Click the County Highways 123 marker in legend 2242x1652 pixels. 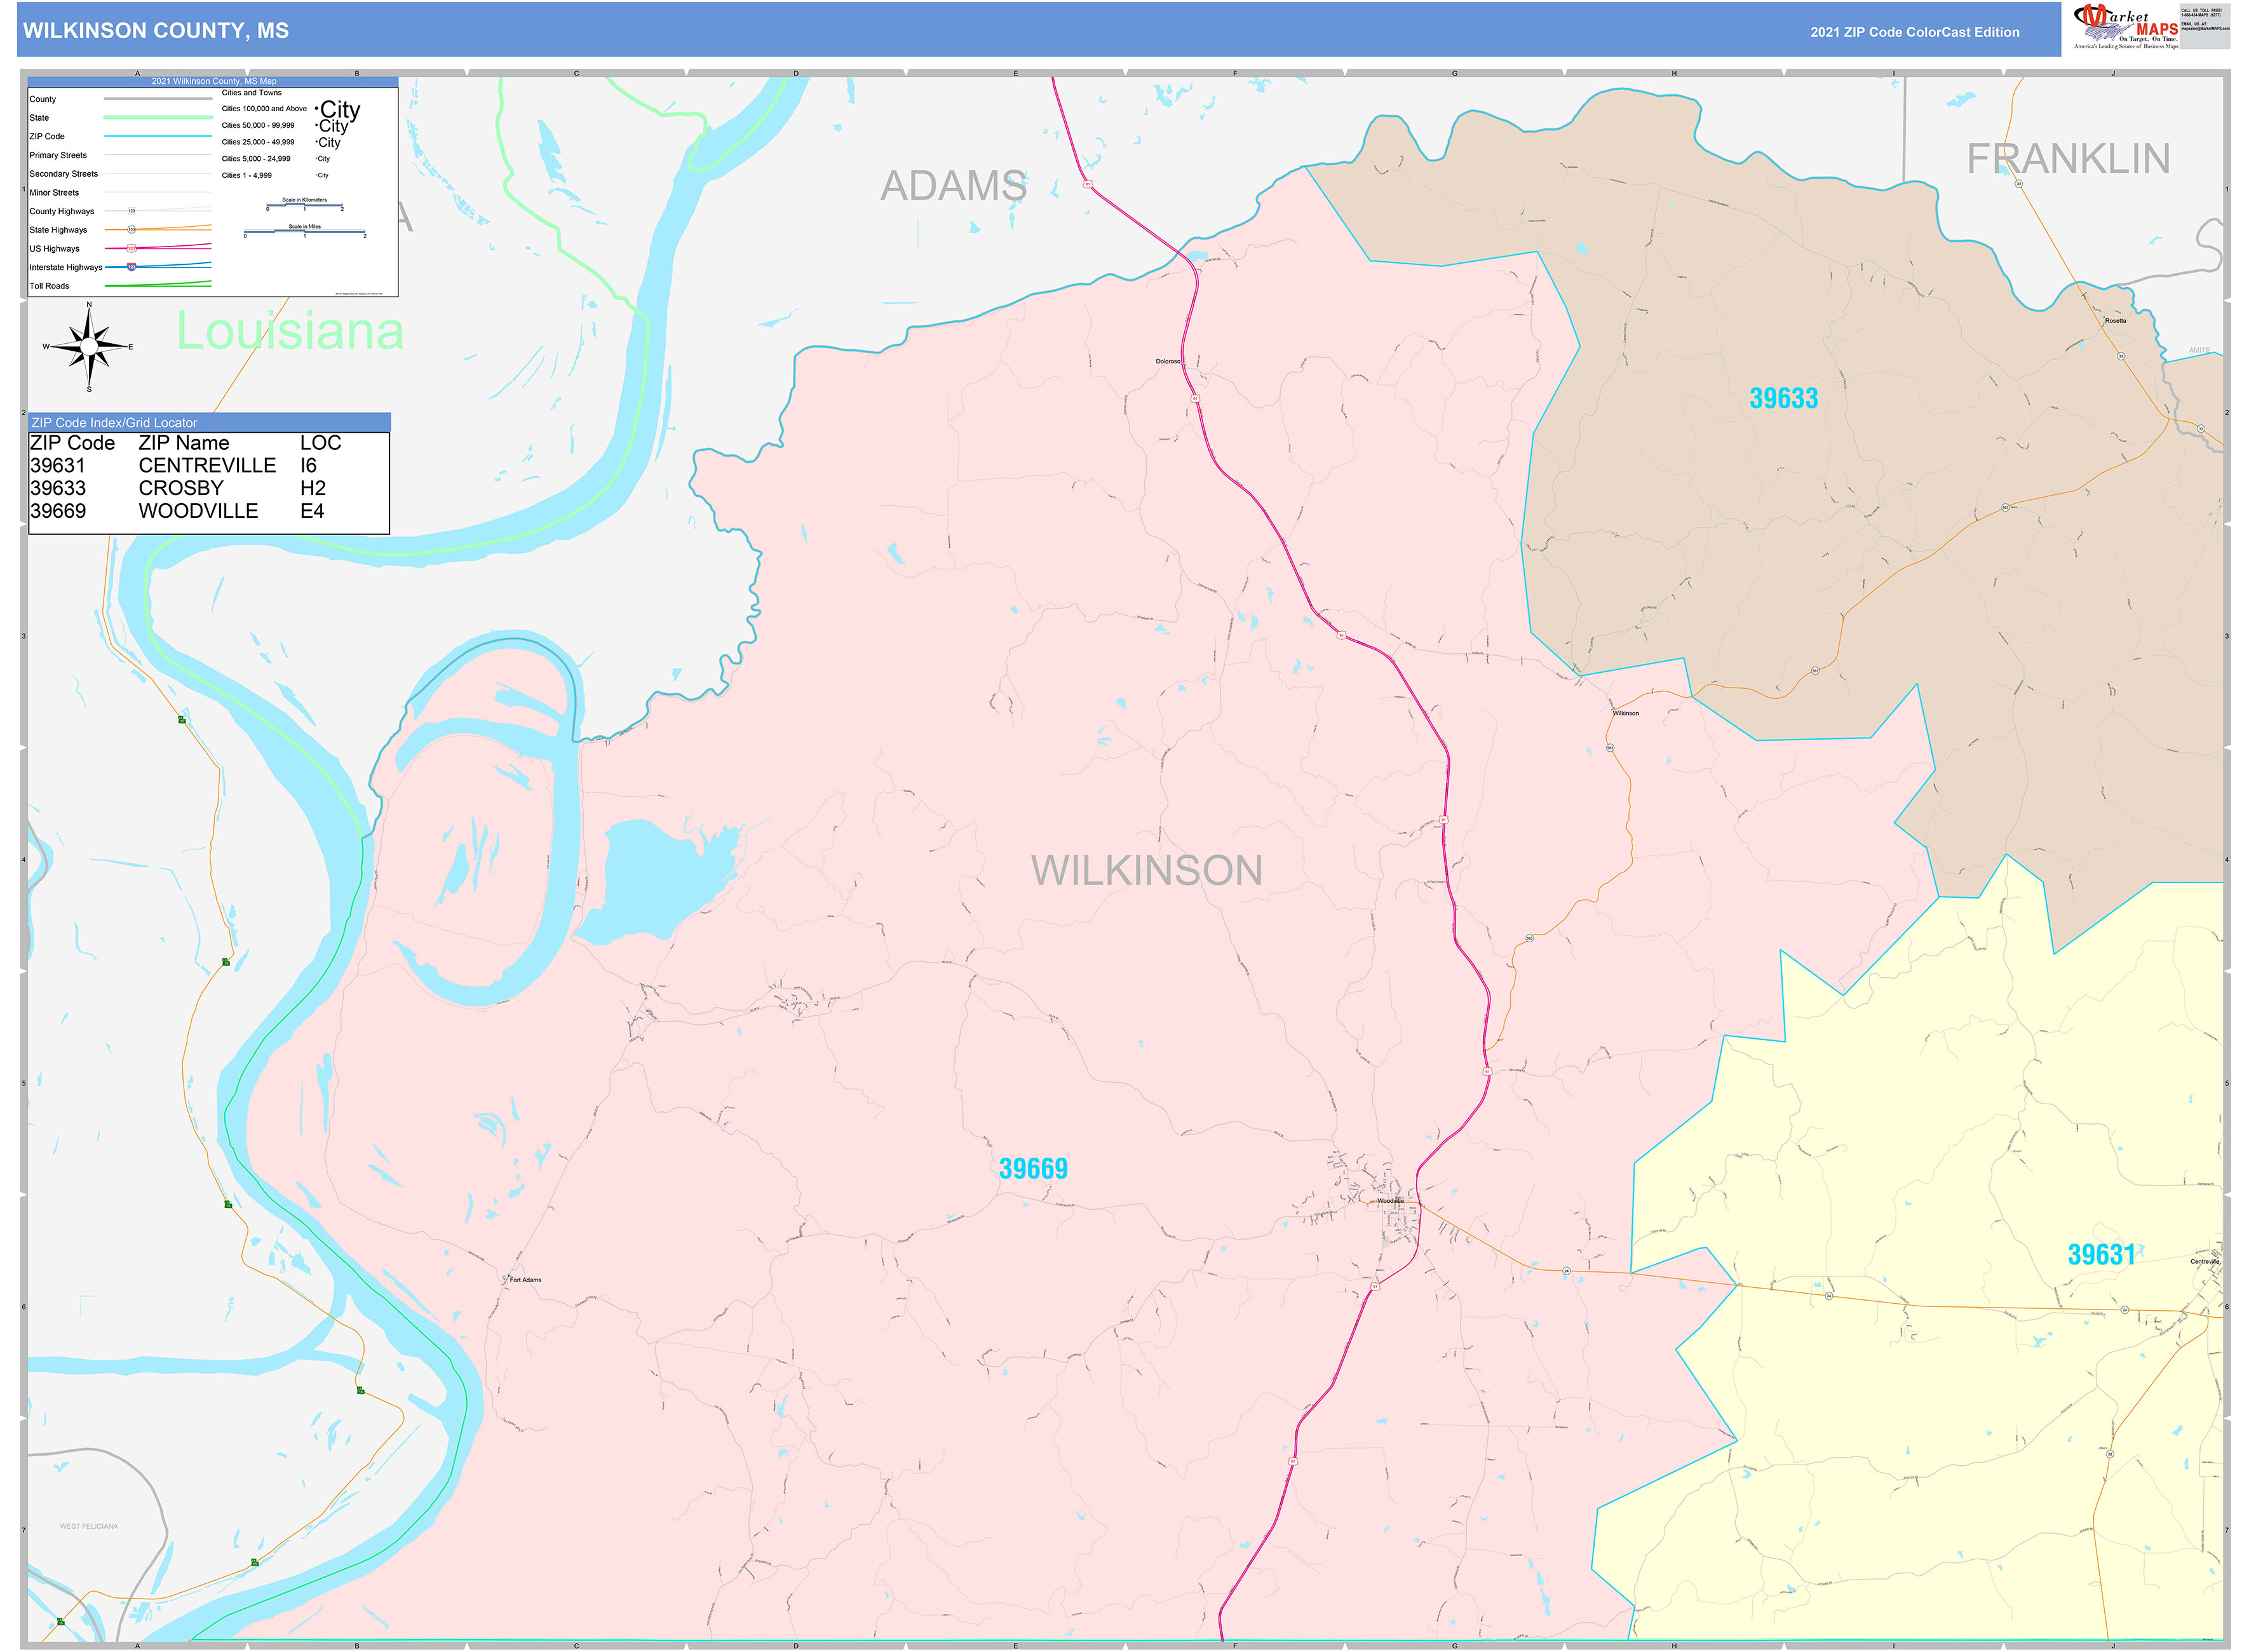coord(132,211)
